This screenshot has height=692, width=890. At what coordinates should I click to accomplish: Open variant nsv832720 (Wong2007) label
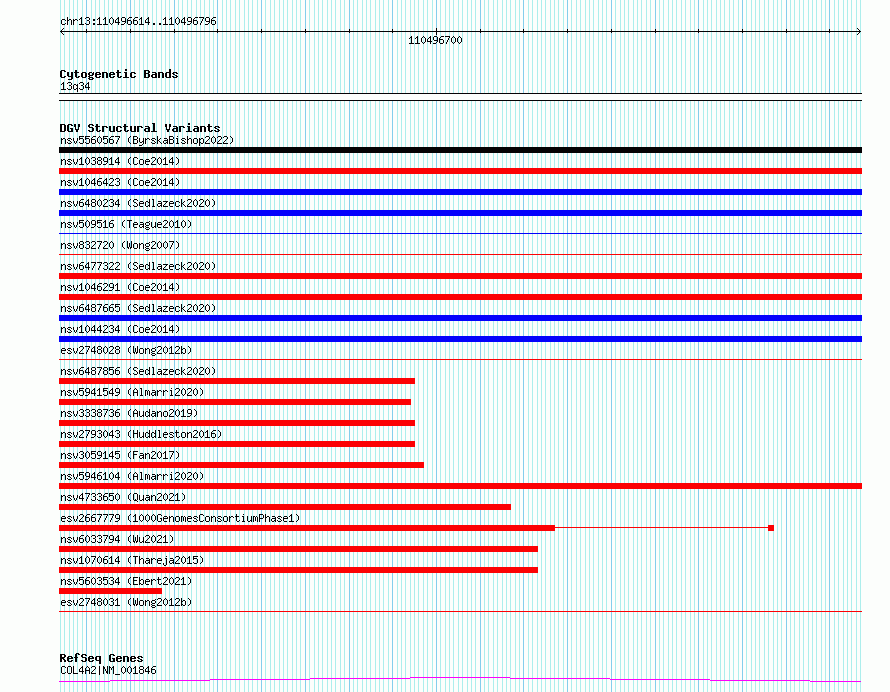120,245
